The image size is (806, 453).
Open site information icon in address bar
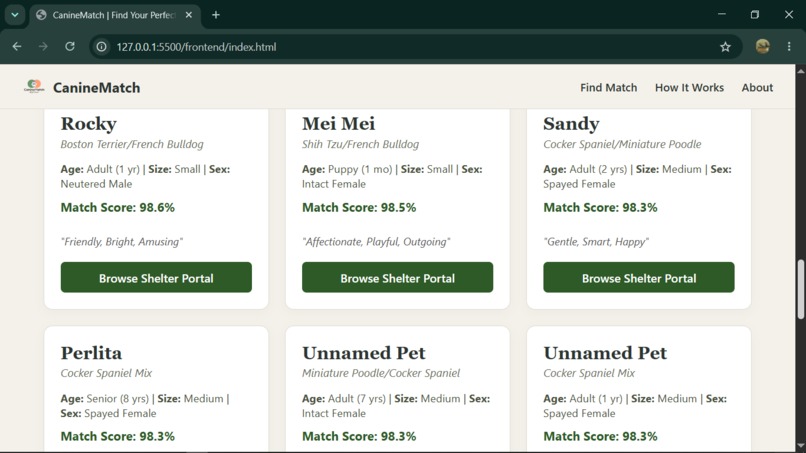click(102, 47)
